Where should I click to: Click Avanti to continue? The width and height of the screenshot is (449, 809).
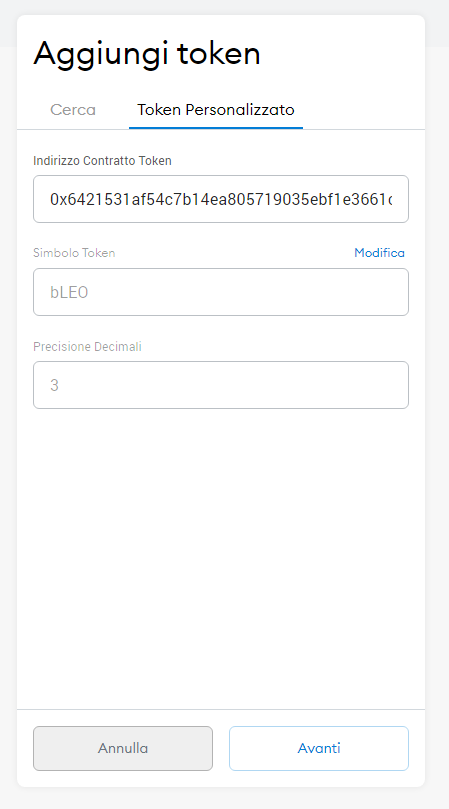click(319, 748)
